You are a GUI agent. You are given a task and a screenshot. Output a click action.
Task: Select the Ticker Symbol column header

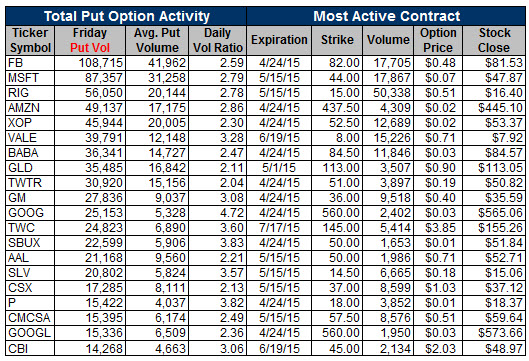(30, 40)
